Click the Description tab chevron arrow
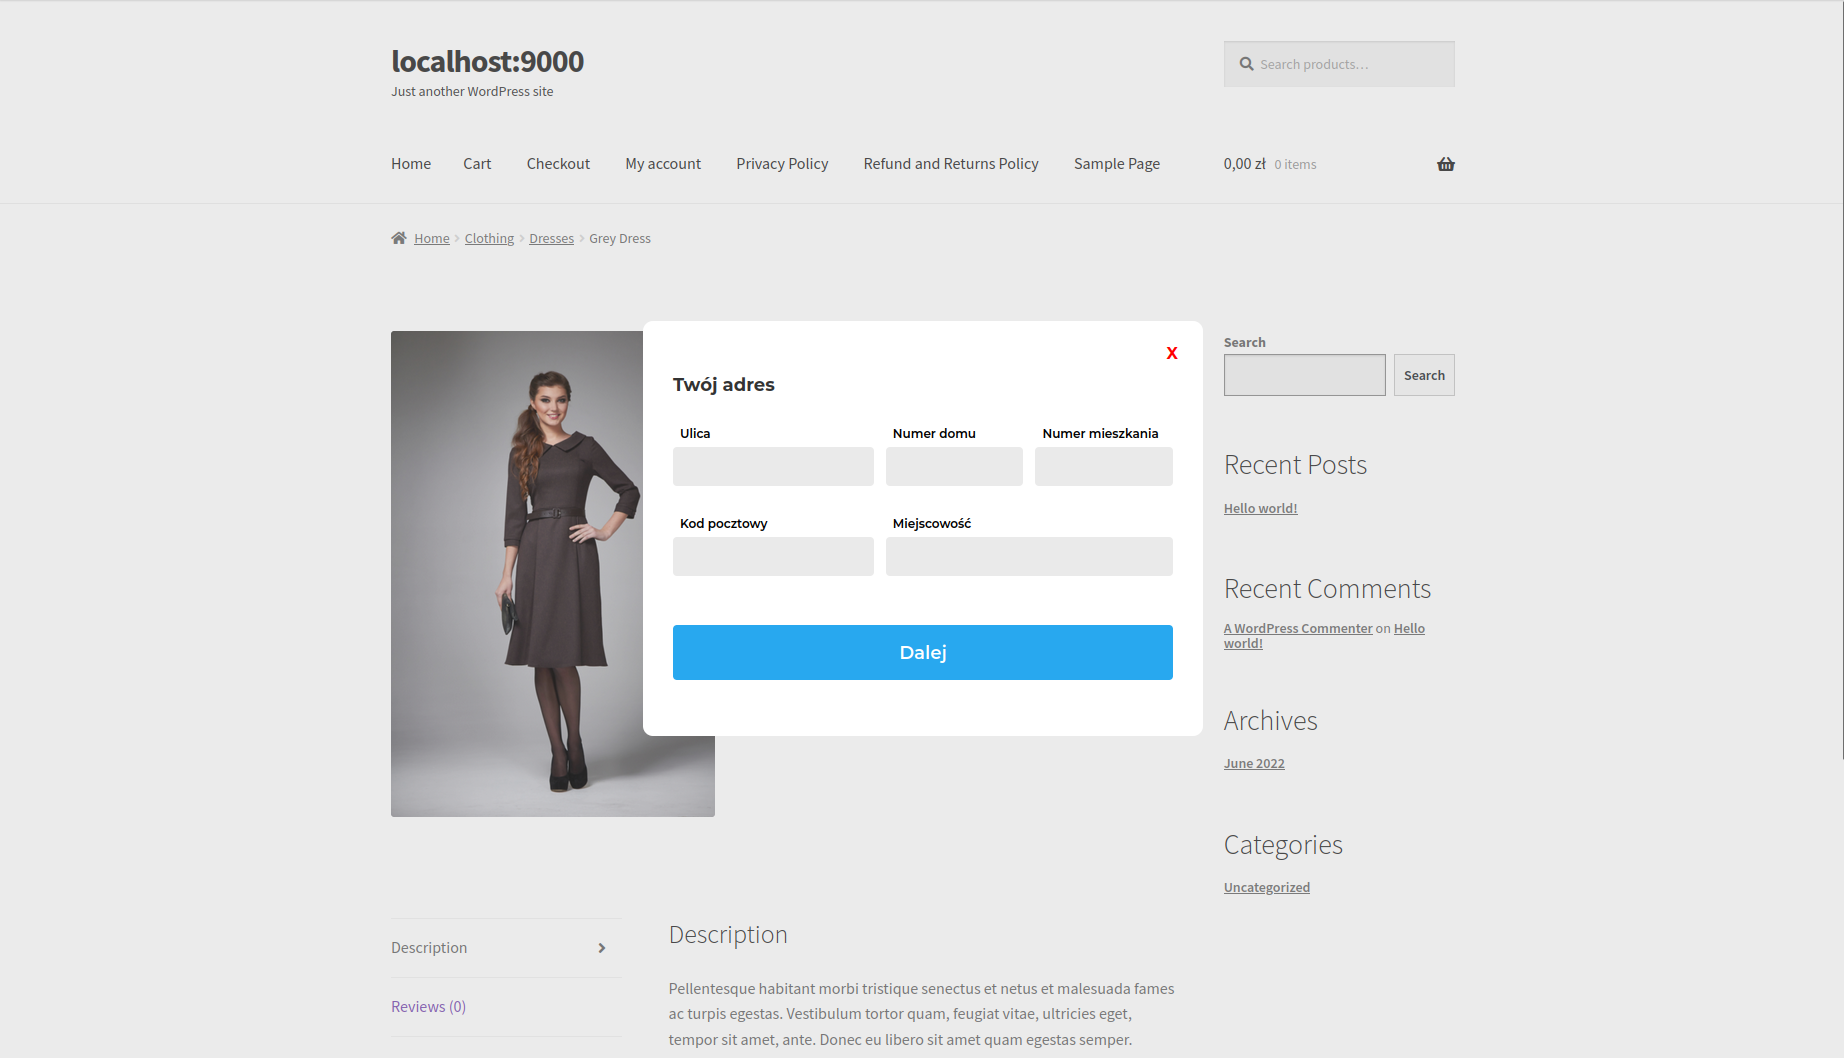This screenshot has width=1844, height=1058. click(x=602, y=948)
